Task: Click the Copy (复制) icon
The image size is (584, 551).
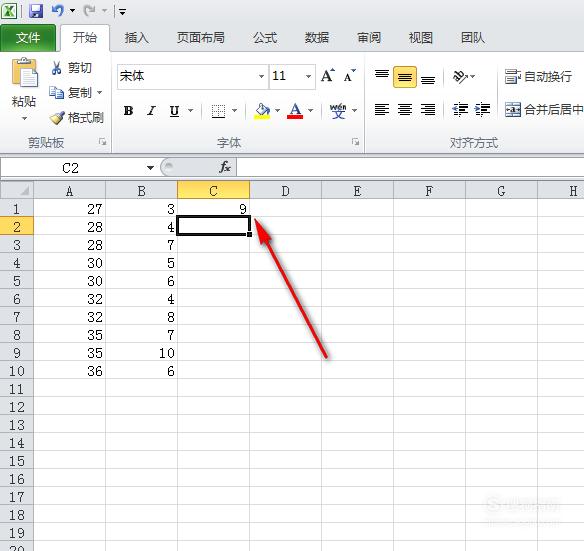Action: 57,92
